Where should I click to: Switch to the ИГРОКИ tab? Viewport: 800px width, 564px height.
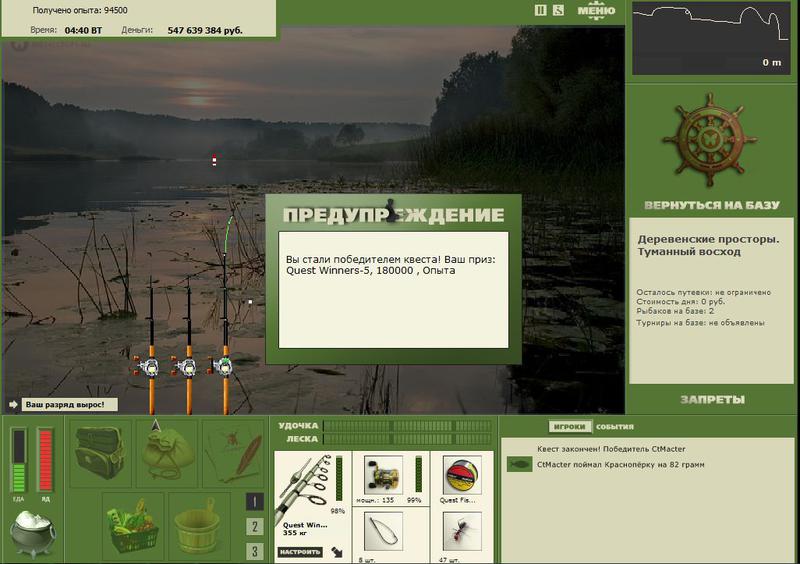point(569,427)
